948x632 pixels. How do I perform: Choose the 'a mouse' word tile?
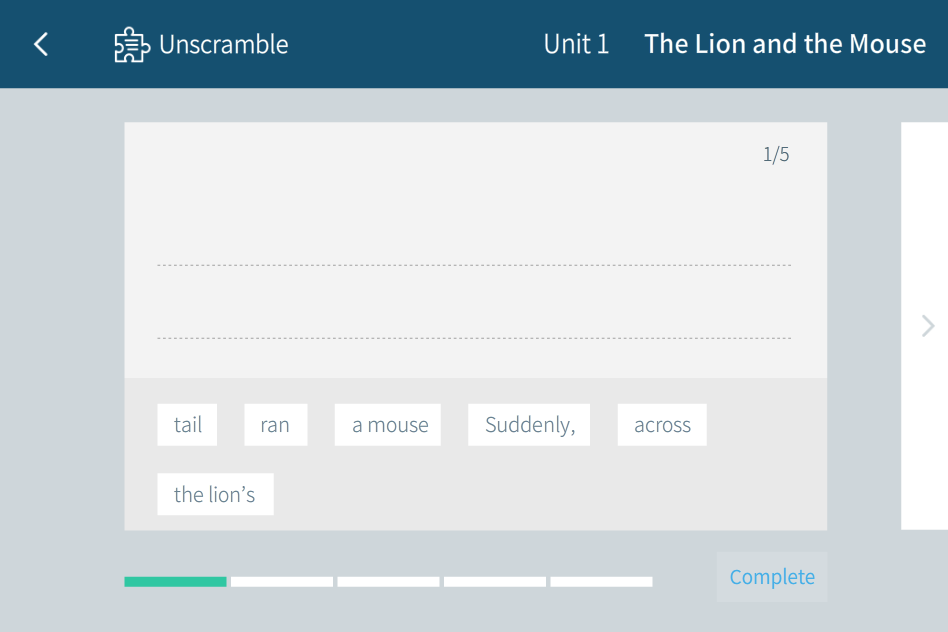389,425
